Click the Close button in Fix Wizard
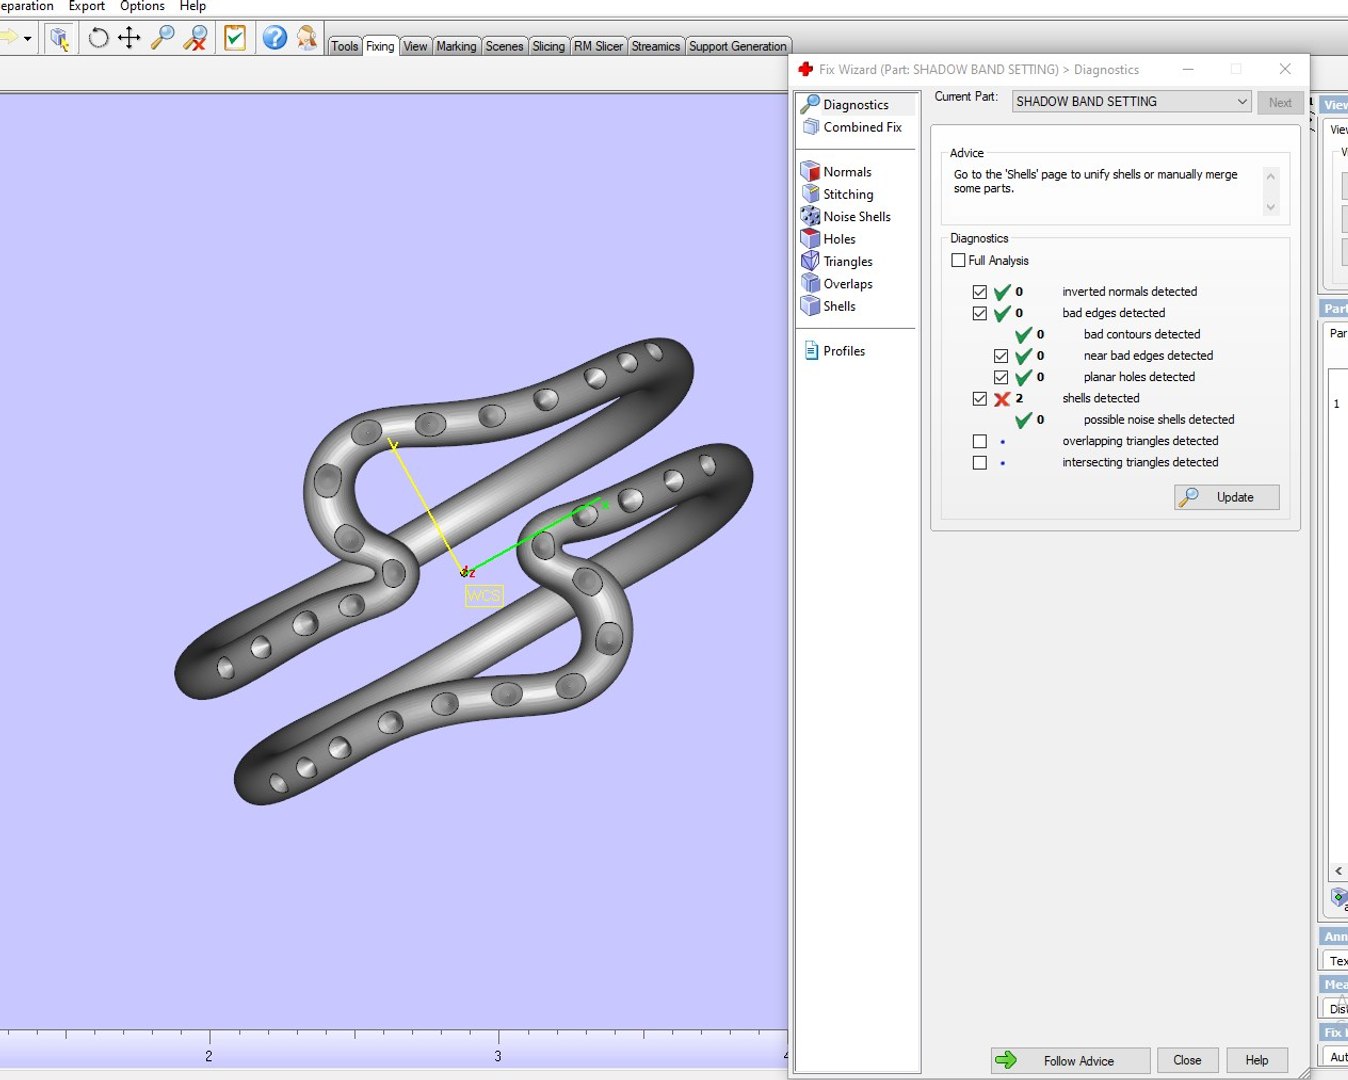 tap(1187, 1060)
